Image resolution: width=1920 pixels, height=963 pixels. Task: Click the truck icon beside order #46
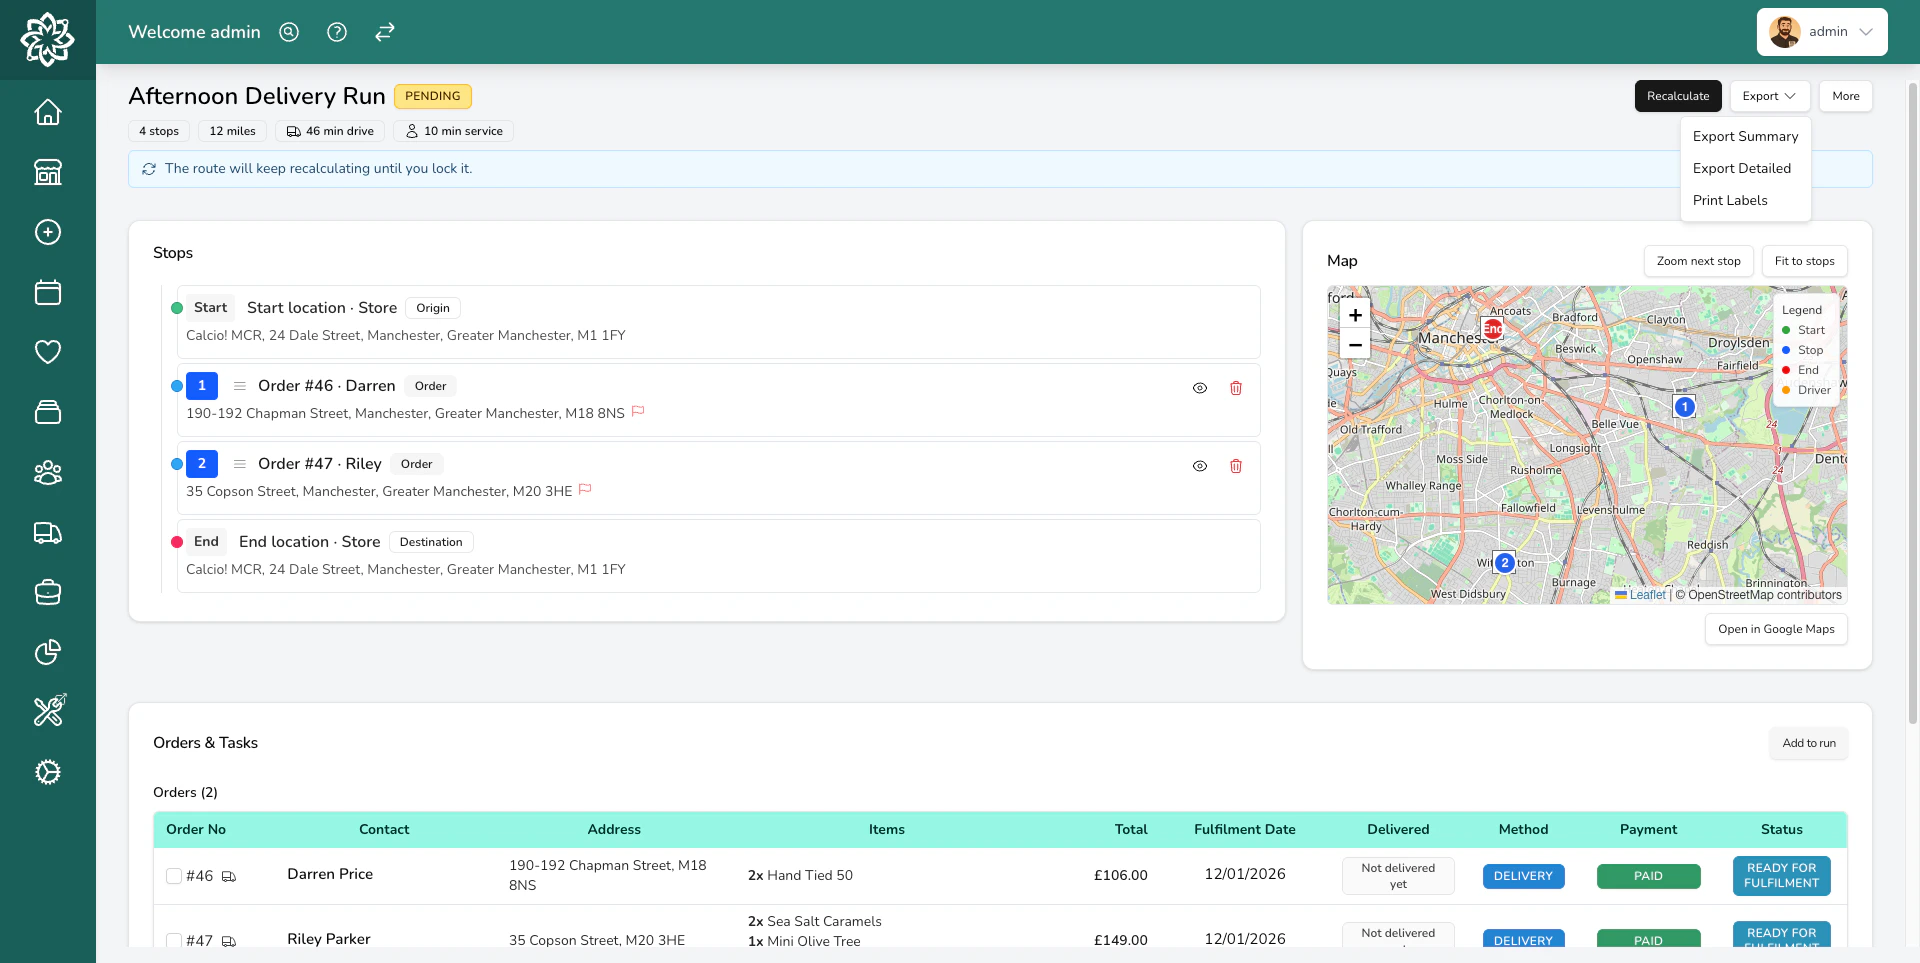tap(229, 877)
